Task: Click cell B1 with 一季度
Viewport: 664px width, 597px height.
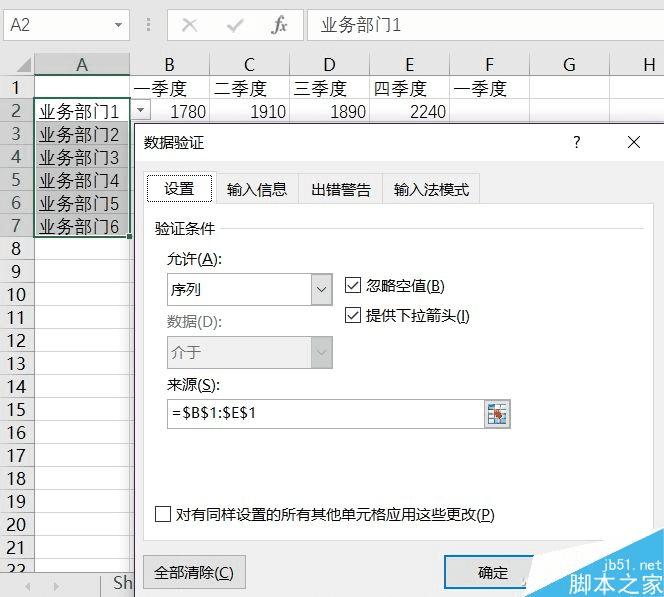Action: tap(169, 88)
